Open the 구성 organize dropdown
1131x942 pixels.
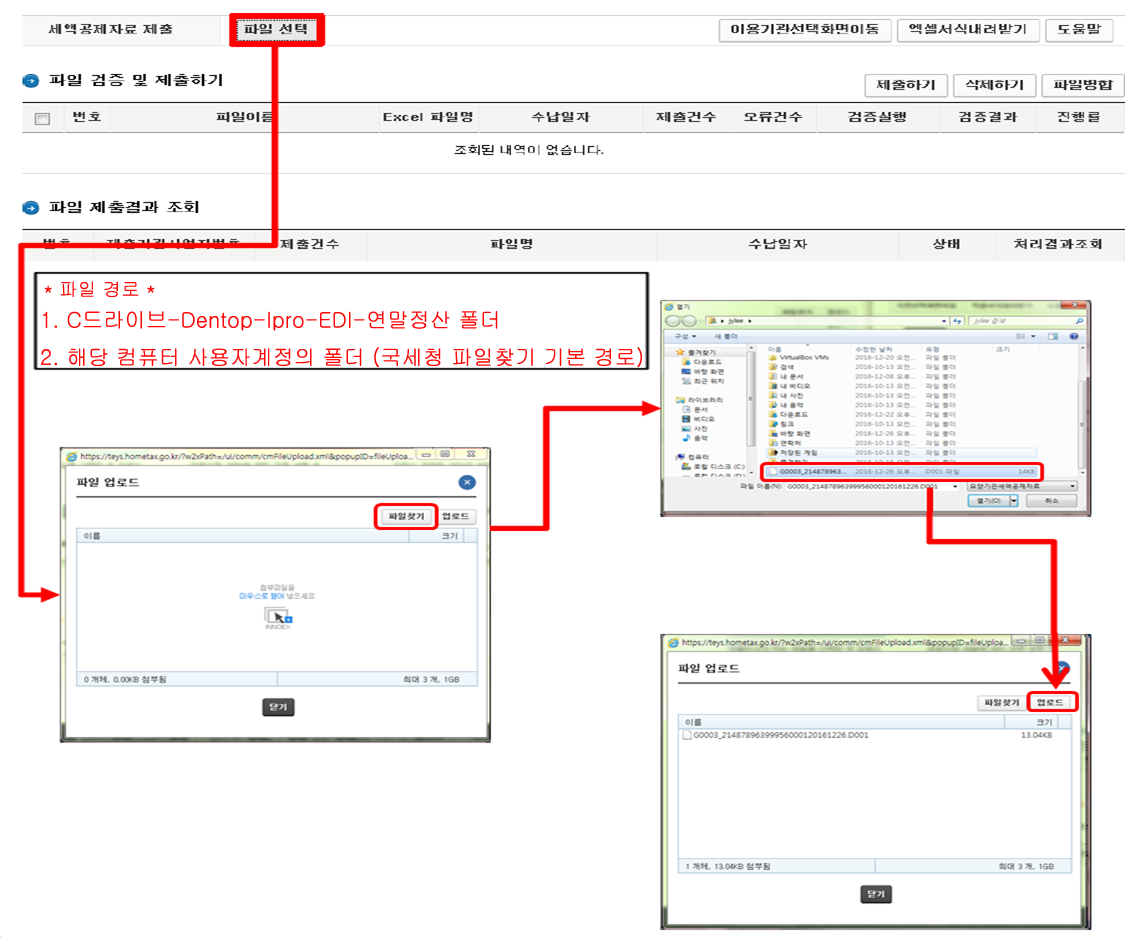pyautogui.click(x=685, y=336)
